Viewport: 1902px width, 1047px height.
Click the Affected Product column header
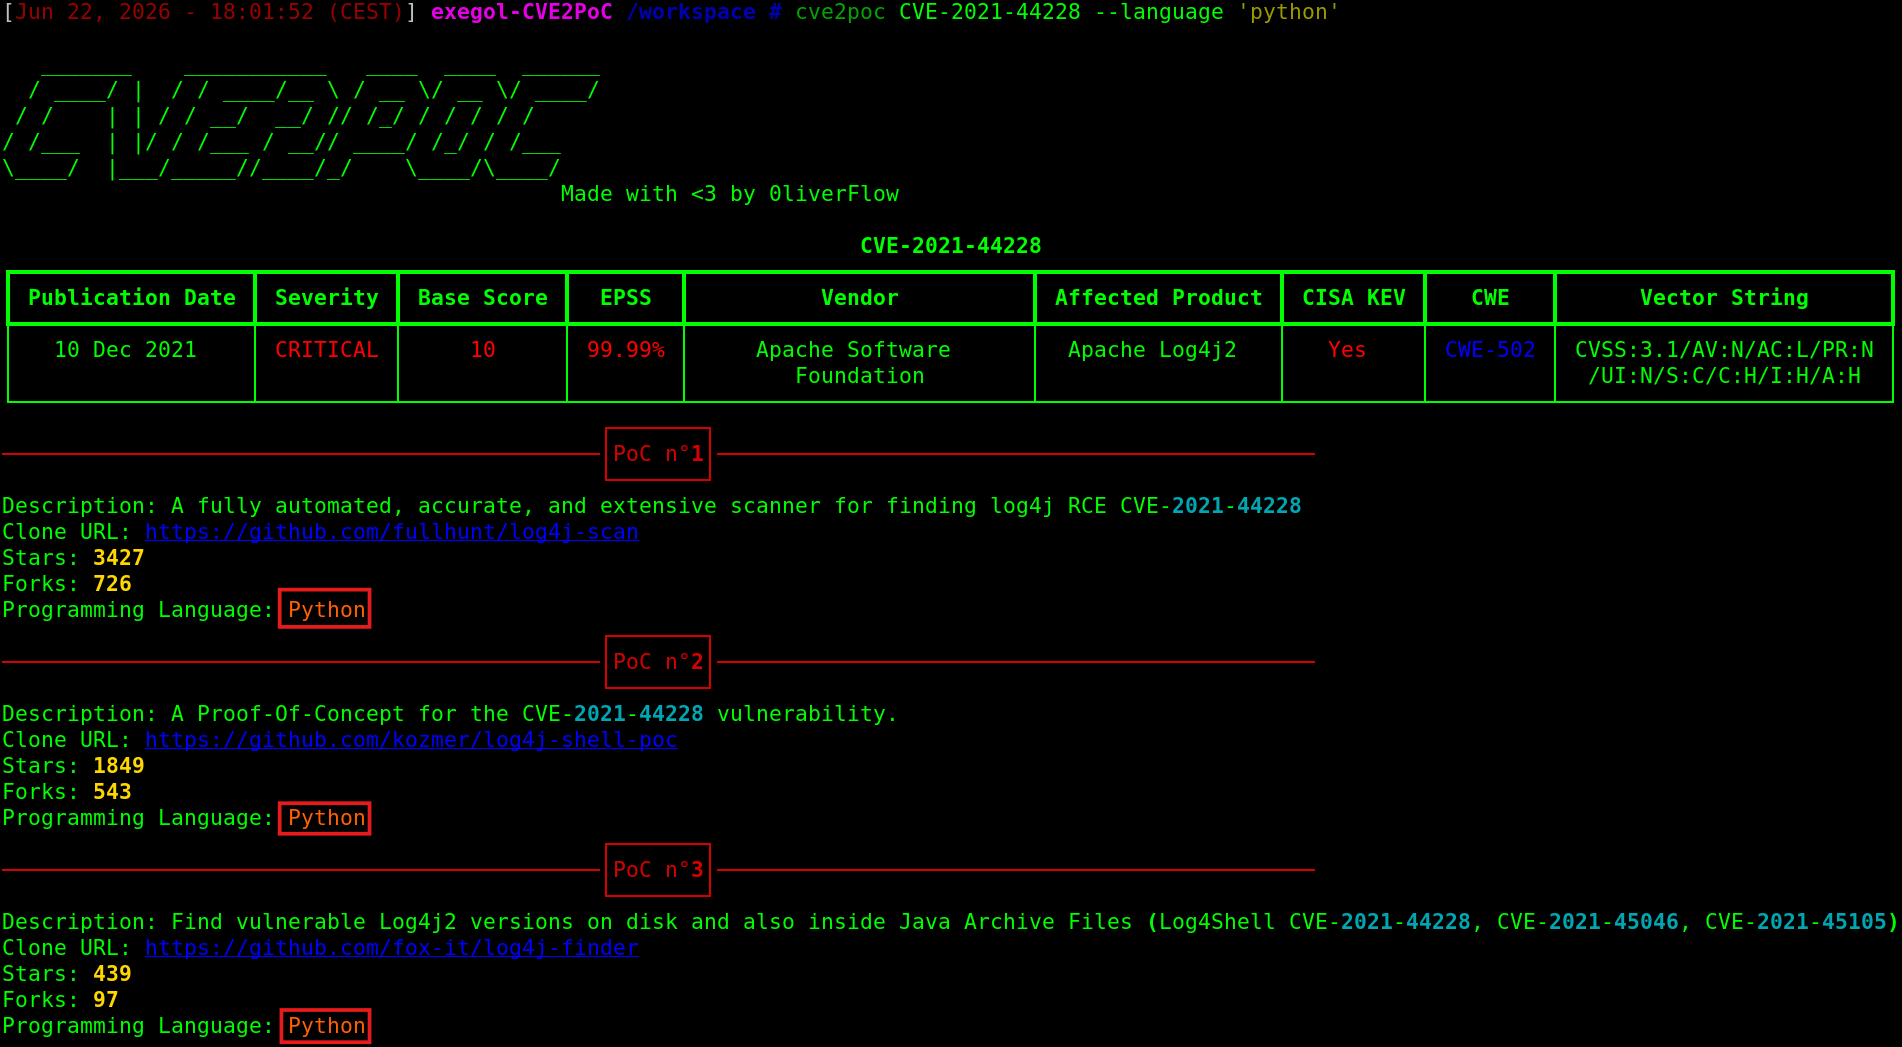(x=1158, y=298)
